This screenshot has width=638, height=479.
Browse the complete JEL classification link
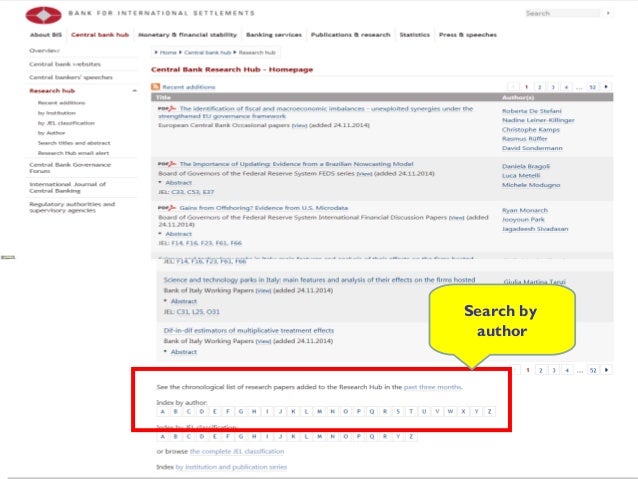pyautogui.click(x=237, y=451)
